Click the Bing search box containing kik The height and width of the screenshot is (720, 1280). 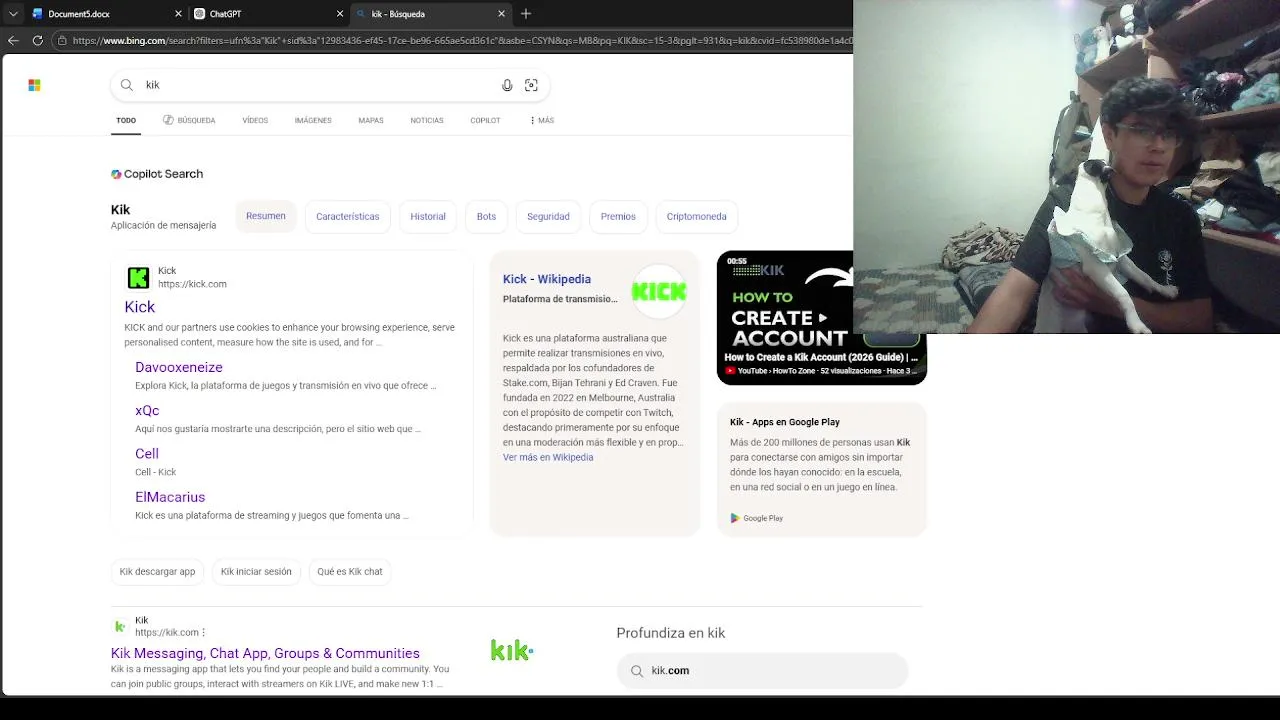click(x=330, y=85)
